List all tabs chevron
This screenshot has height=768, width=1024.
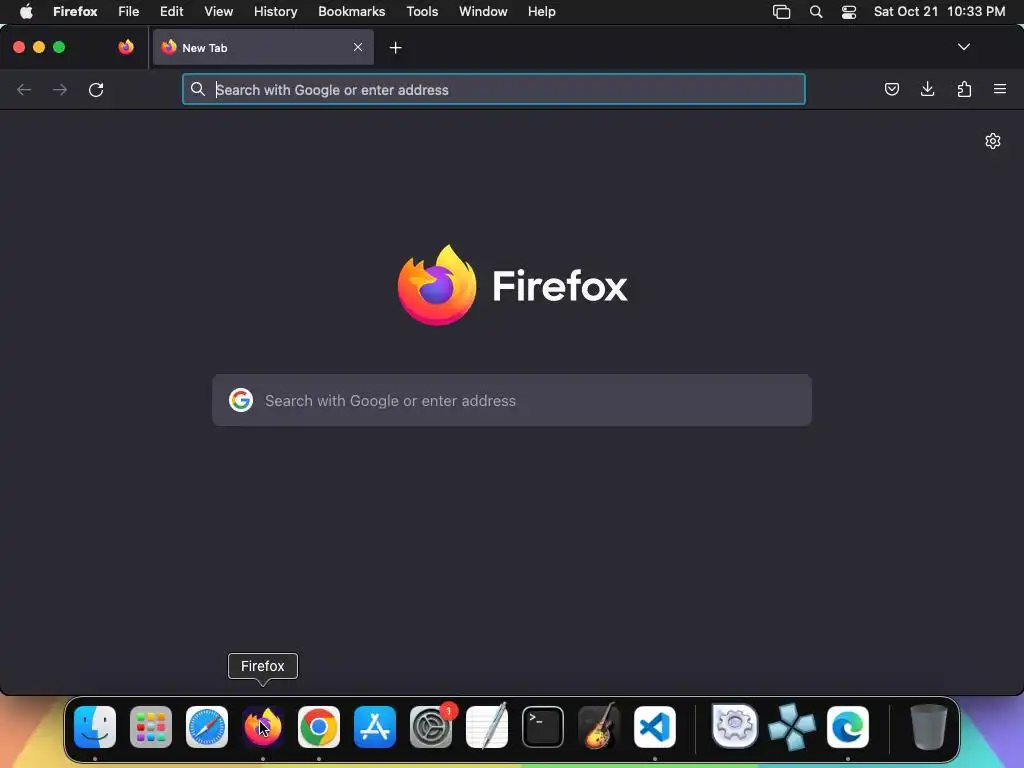point(964,47)
